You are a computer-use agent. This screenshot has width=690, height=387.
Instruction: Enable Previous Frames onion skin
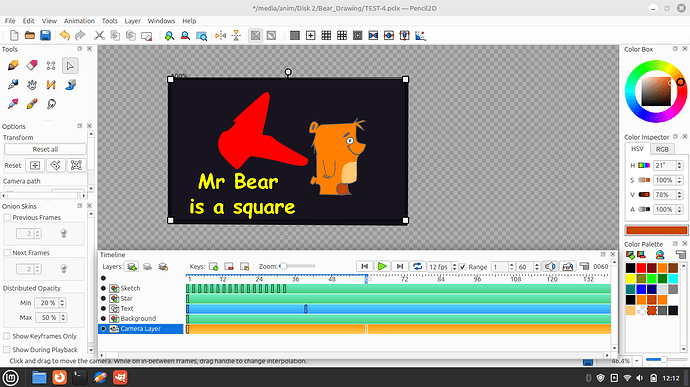tap(7, 217)
